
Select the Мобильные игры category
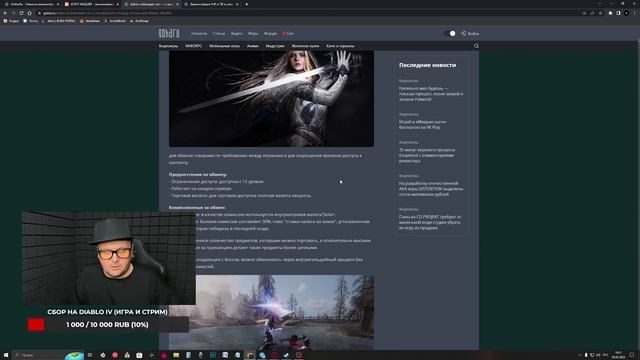pyautogui.click(x=224, y=46)
